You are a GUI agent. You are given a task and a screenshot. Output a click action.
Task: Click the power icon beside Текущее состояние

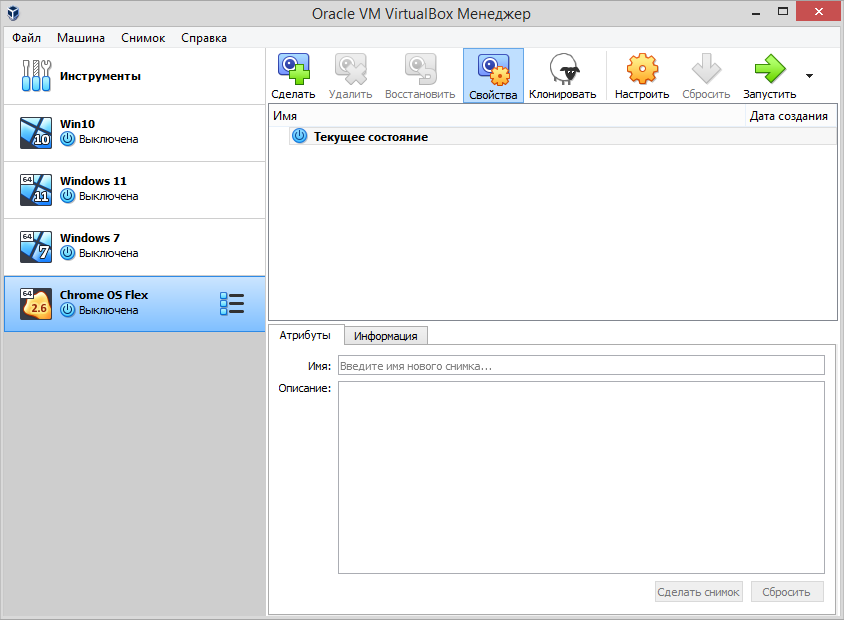299,136
